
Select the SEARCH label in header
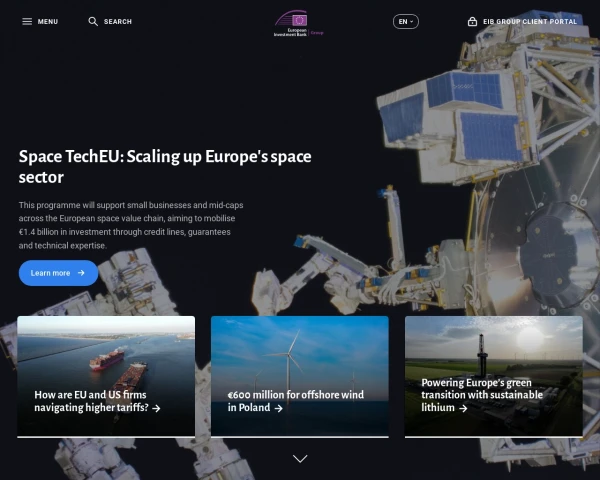(118, 22)
